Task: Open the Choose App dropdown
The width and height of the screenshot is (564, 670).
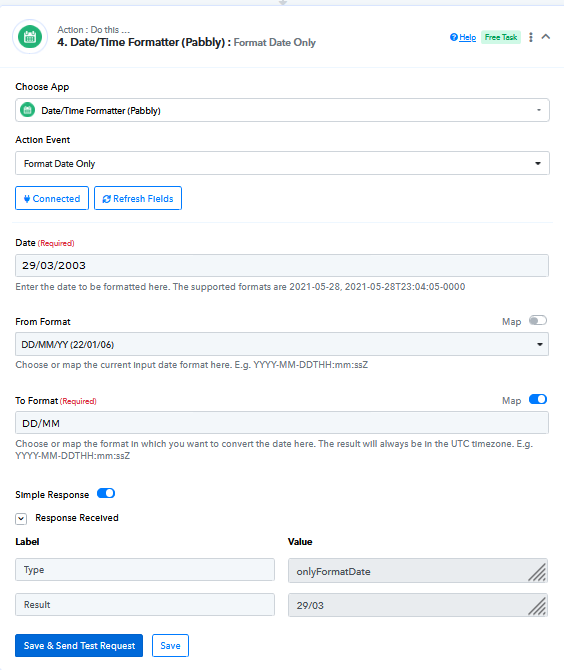Action: point(282,110)
